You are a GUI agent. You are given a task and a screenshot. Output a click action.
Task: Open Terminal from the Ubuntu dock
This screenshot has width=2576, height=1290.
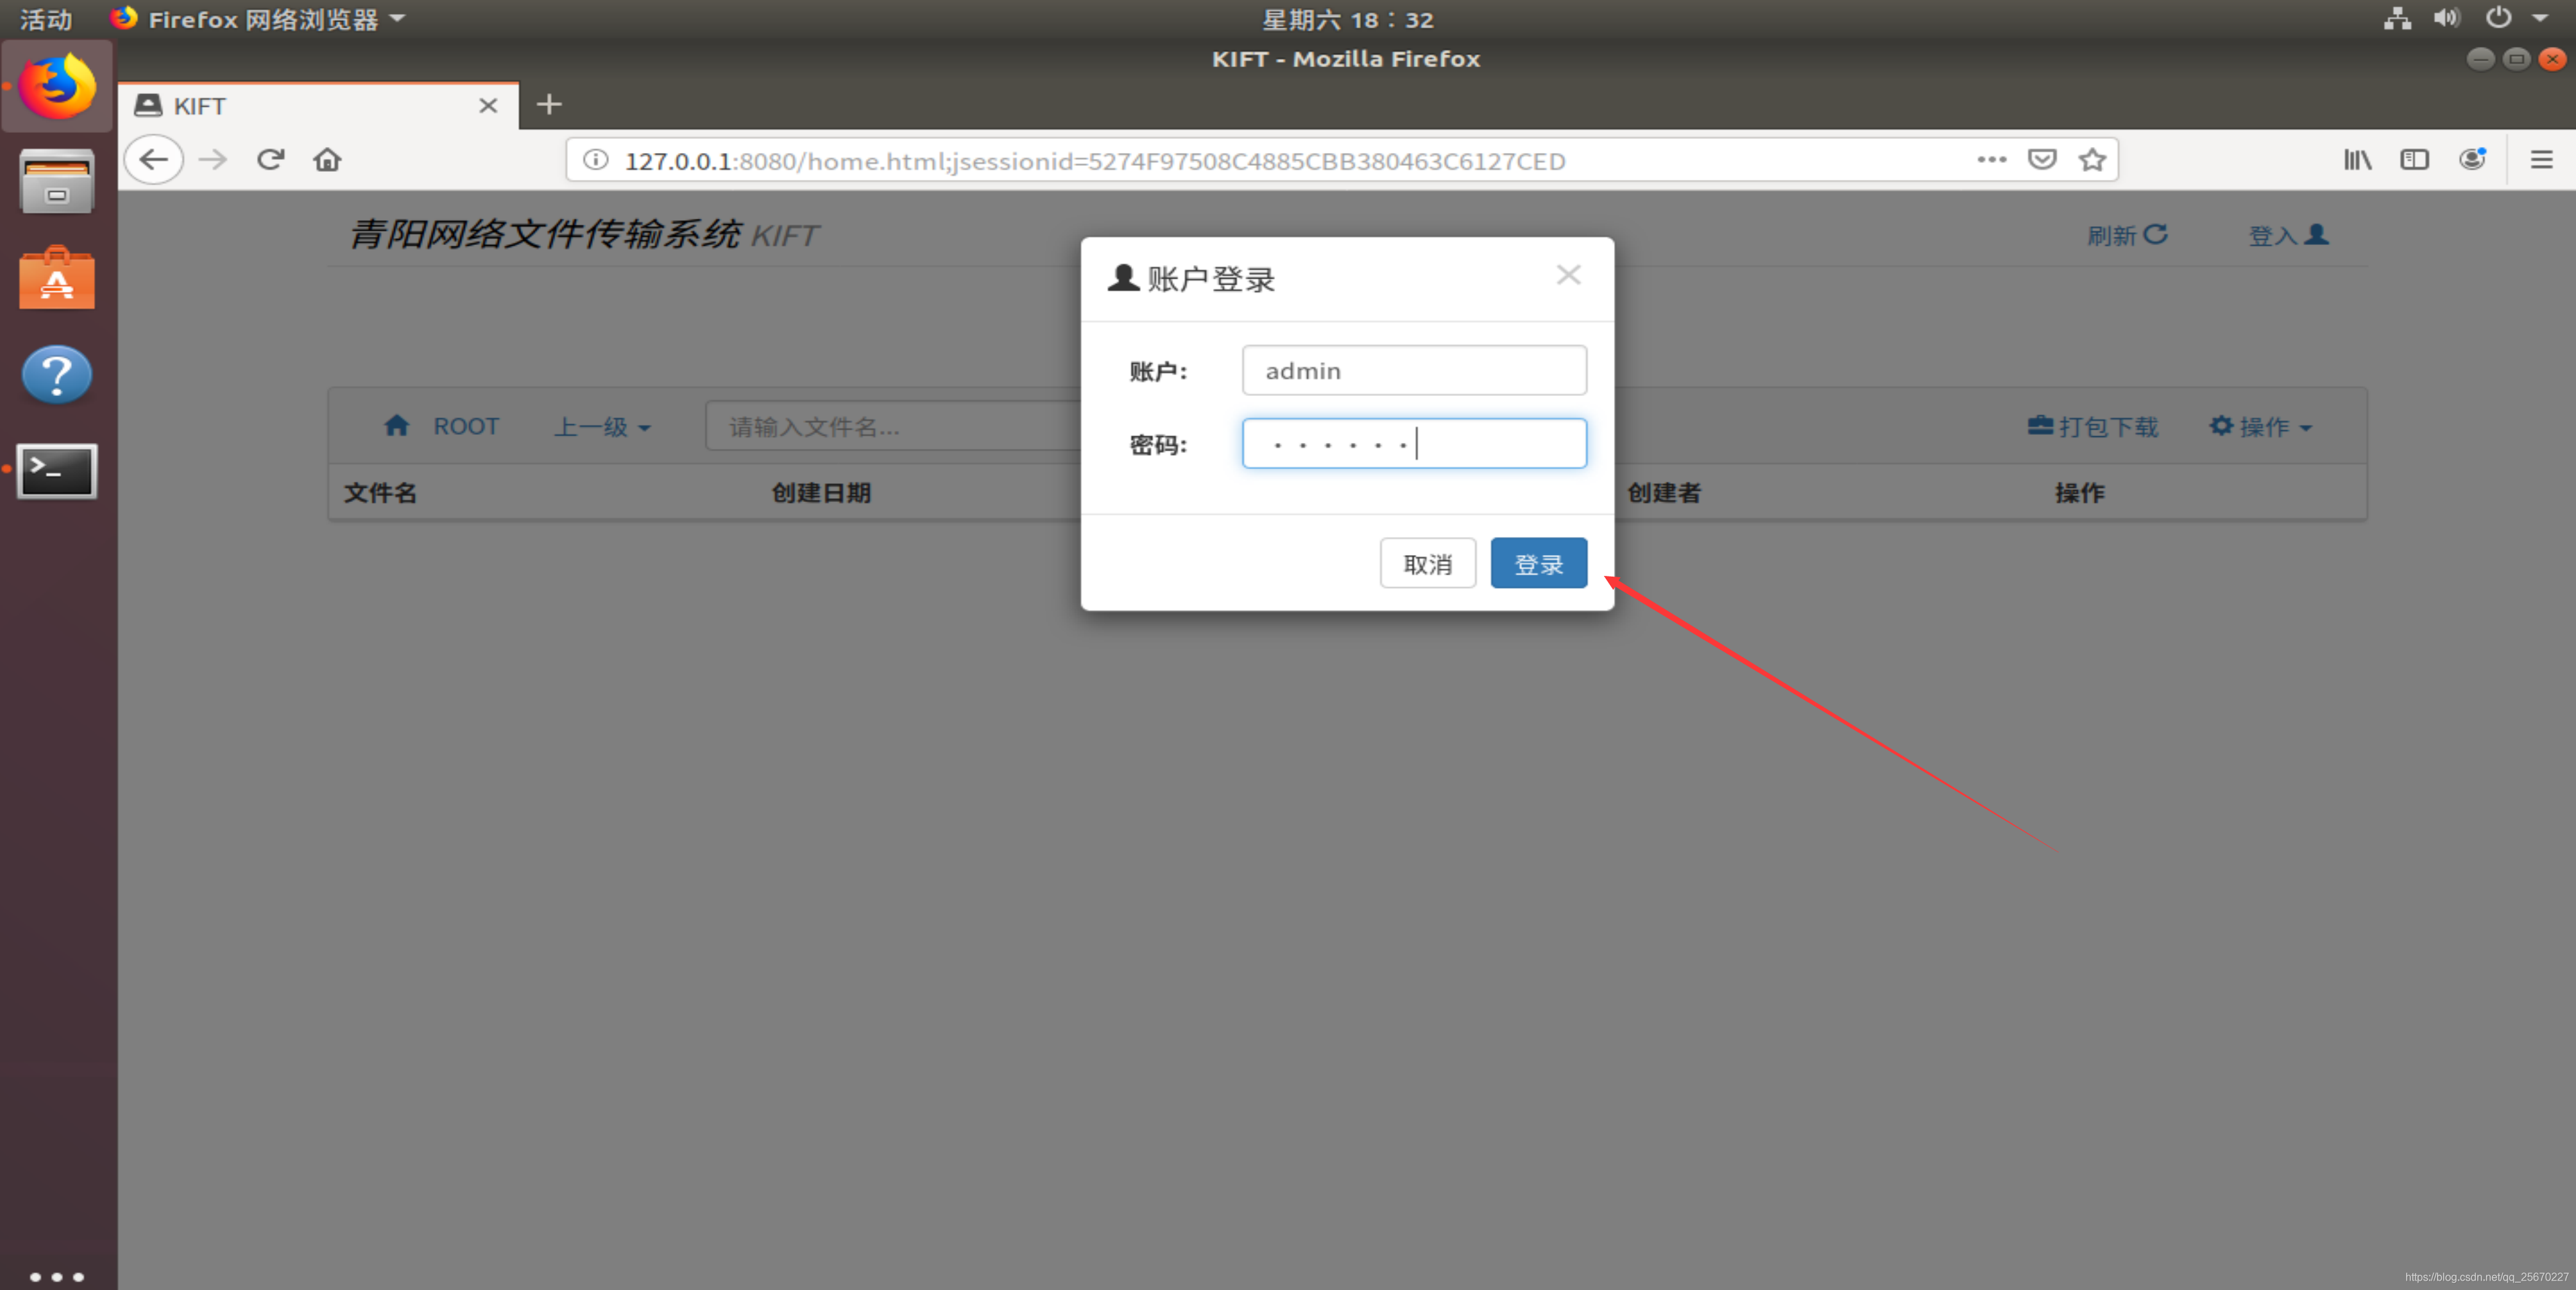pos(57,470)
